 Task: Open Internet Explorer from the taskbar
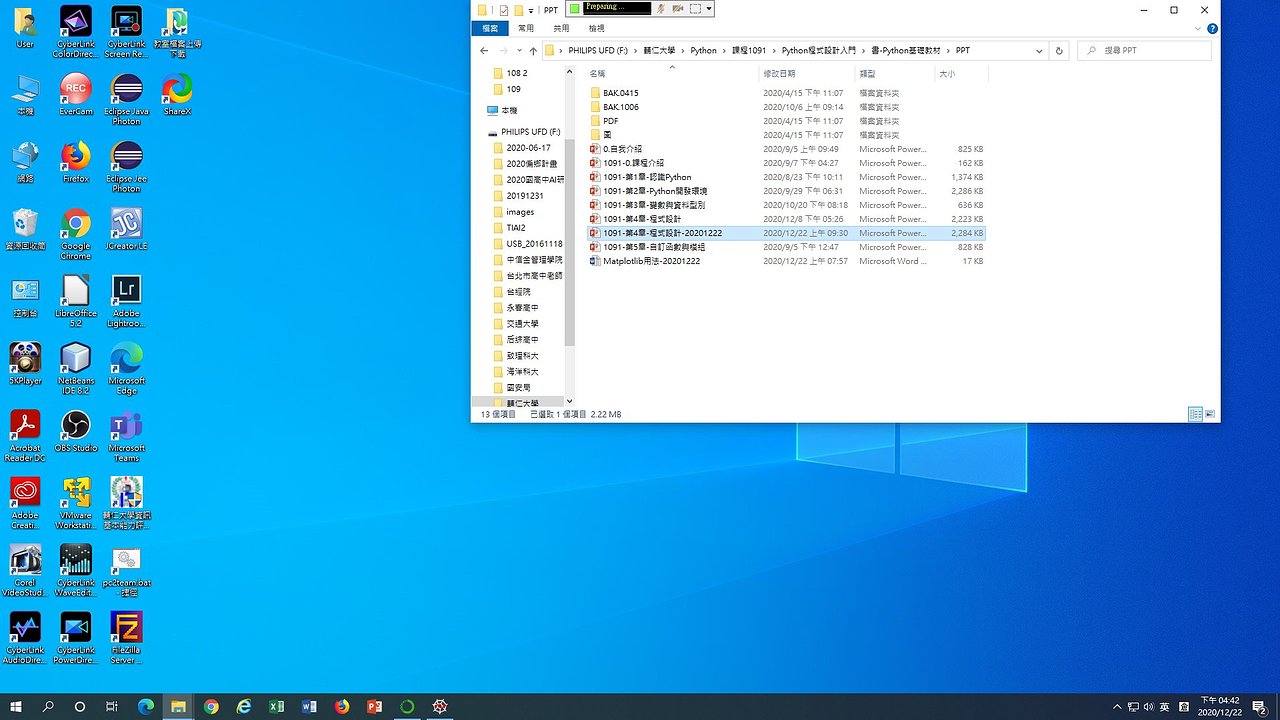tap(244, 706)
